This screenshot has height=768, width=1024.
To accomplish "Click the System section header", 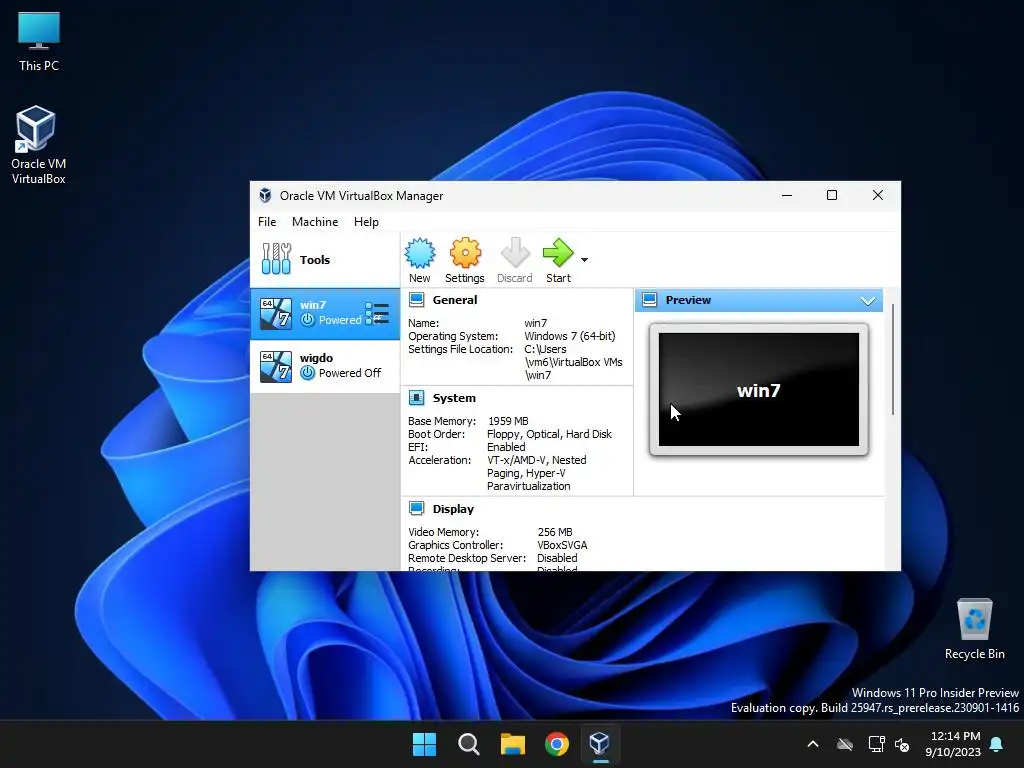I will click(x=454, y=398).
